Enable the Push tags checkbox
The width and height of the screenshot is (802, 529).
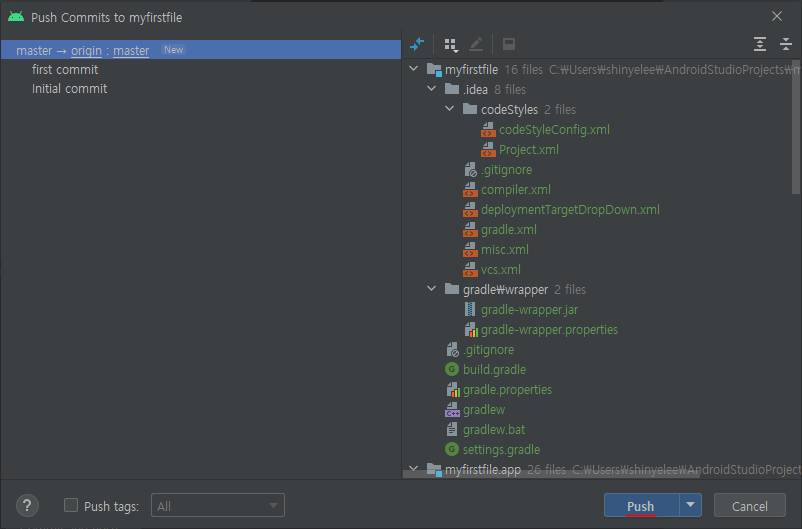pyautogui.click(x=71, y=505)
